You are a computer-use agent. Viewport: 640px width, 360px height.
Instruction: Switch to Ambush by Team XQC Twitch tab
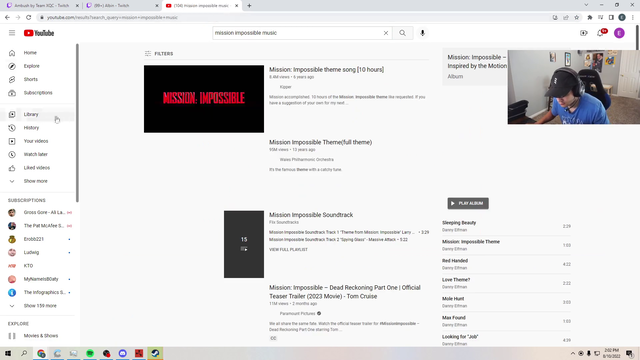[x=41, y=6]
